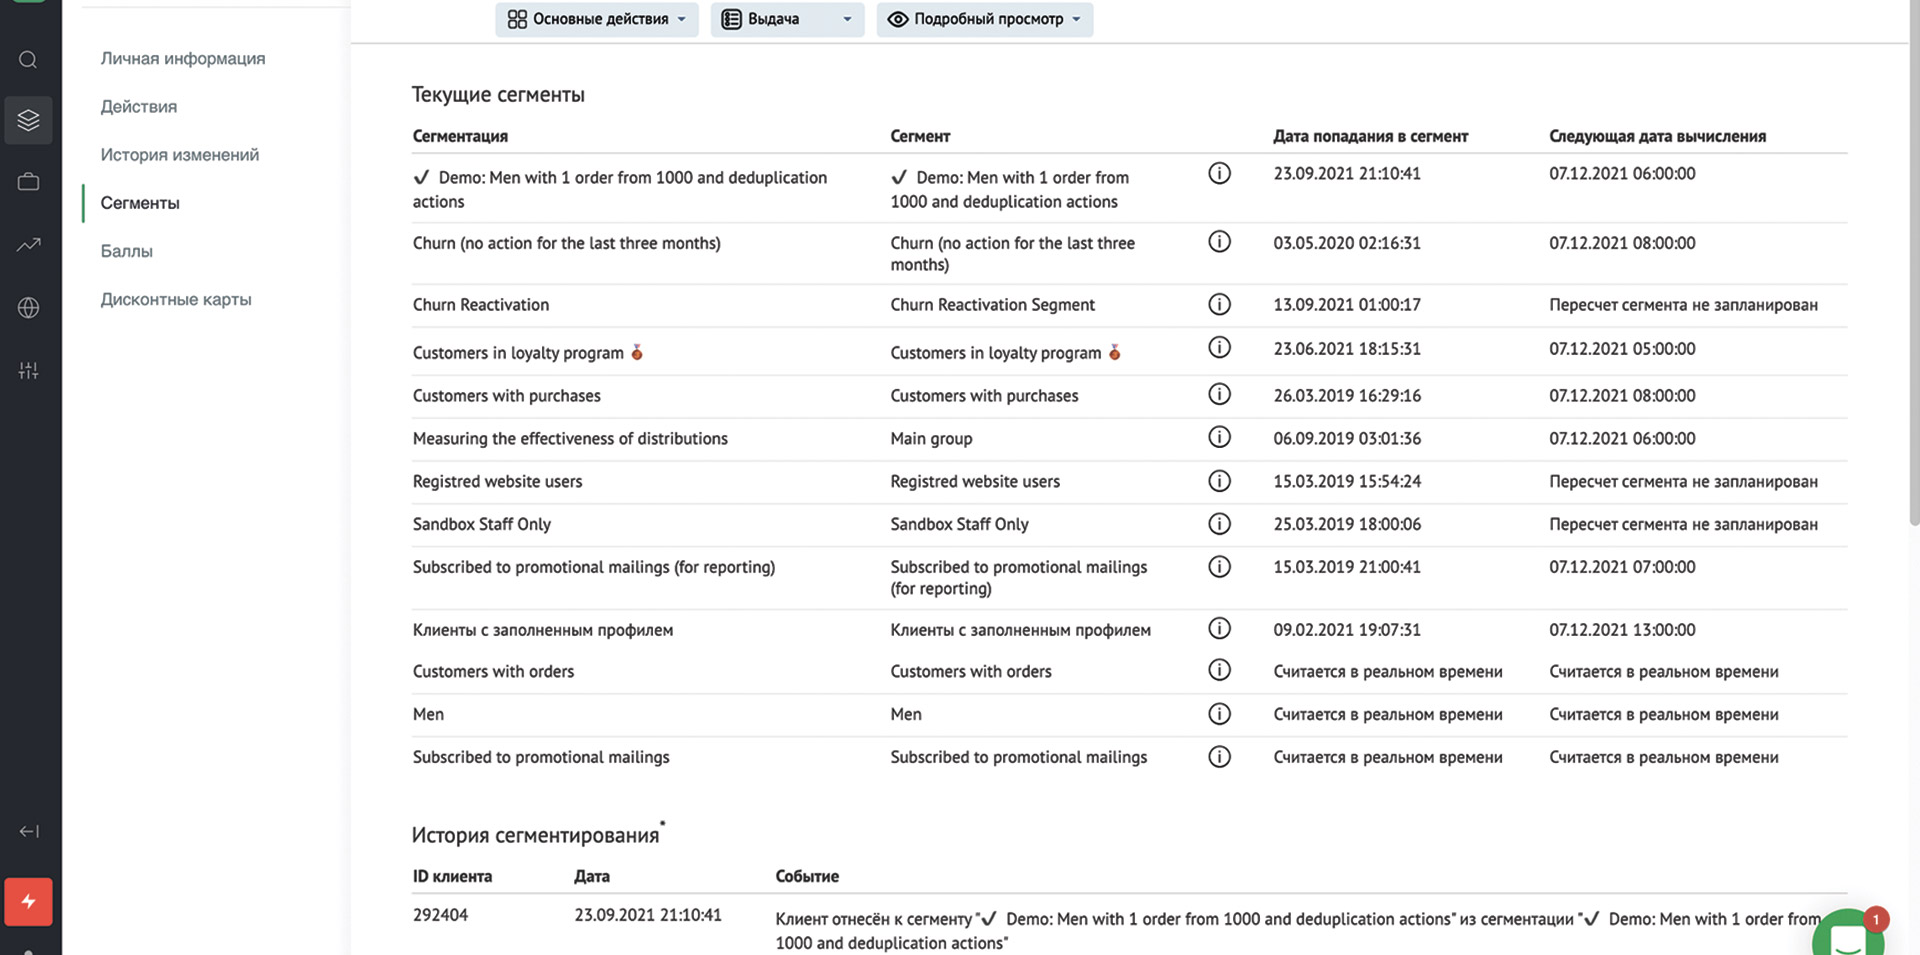The width and height of the screenshot is (1920, 955).
Task: Click the История сегментирования heading
Action: 536,835
